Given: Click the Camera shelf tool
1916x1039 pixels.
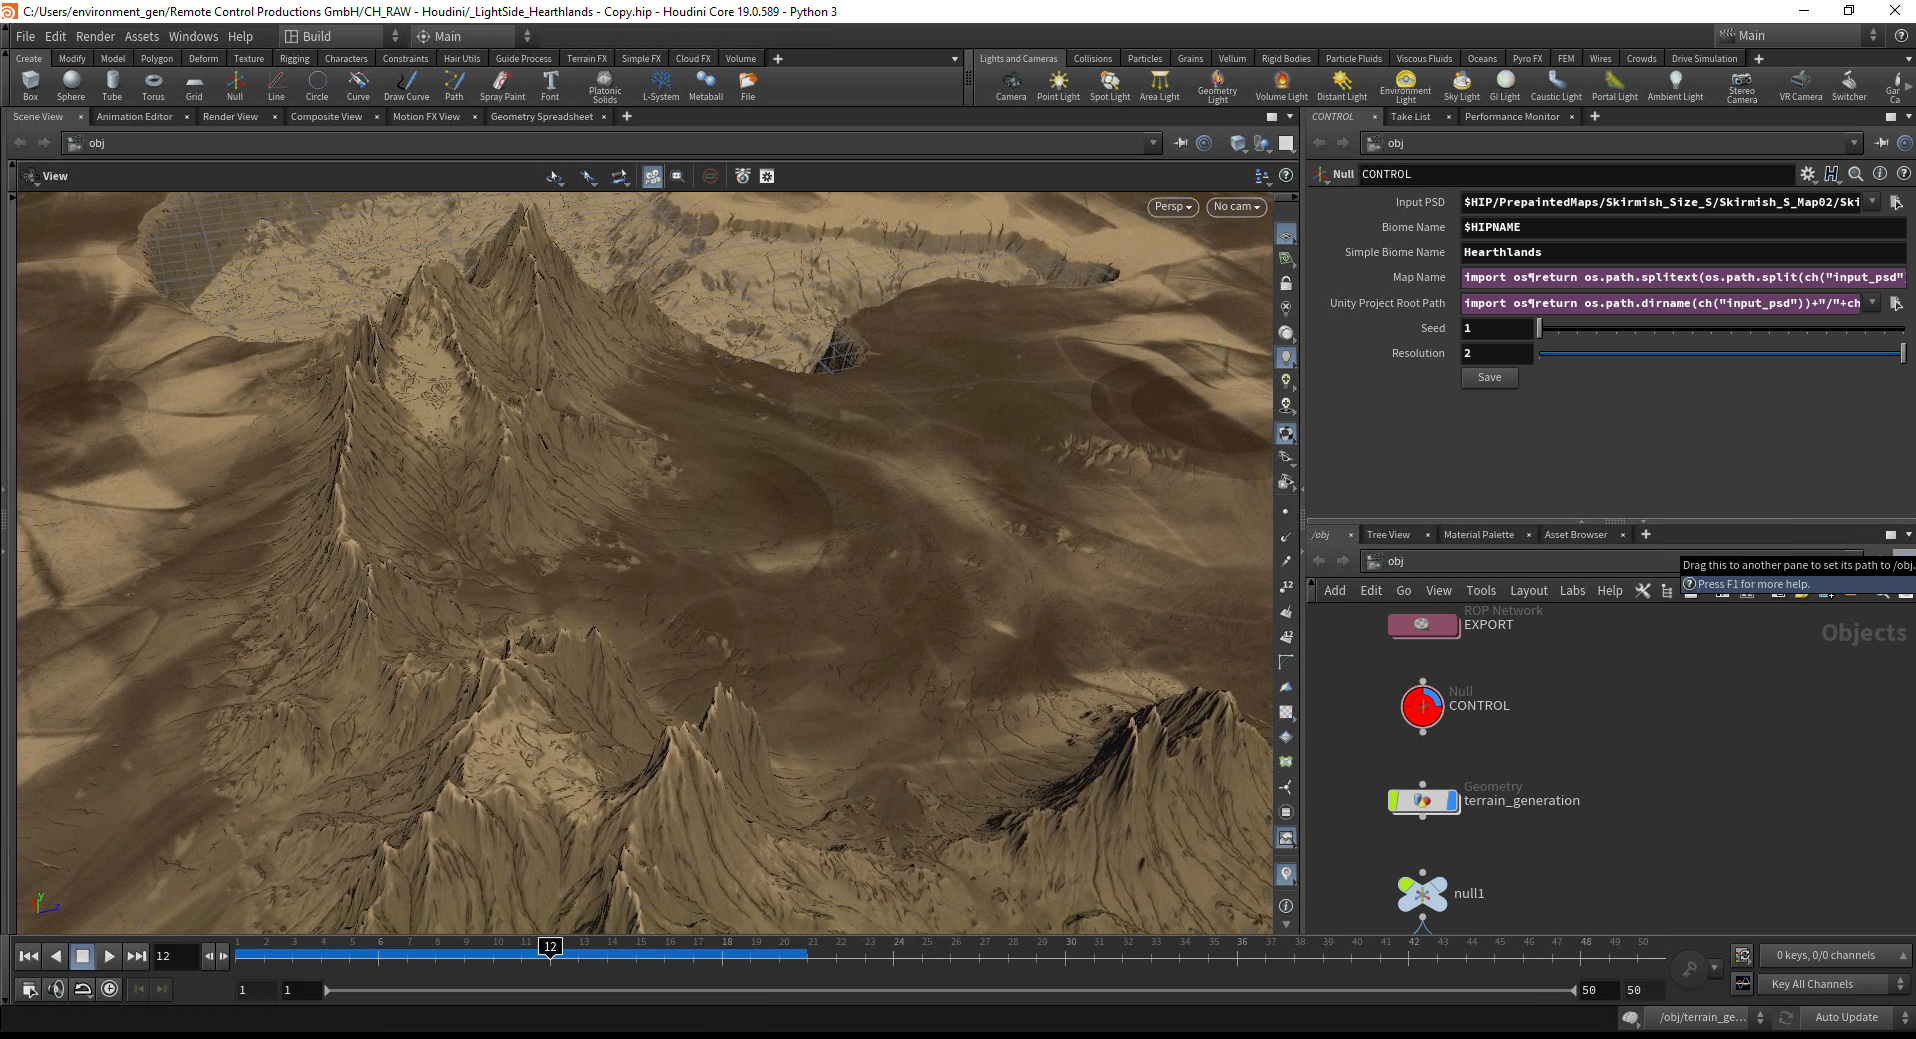Looking at the screenshot, I should pos(1010,85).
